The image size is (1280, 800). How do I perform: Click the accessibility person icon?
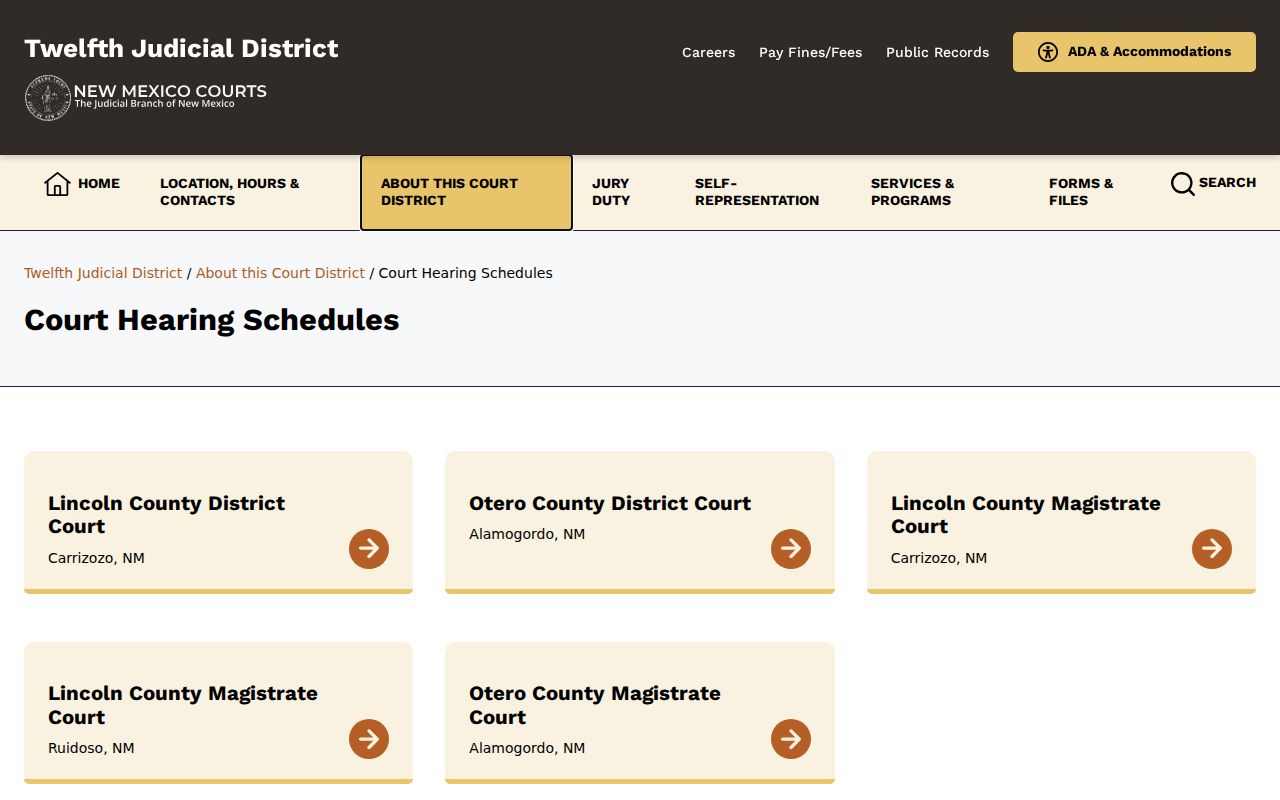click(x=1047, y=52)
